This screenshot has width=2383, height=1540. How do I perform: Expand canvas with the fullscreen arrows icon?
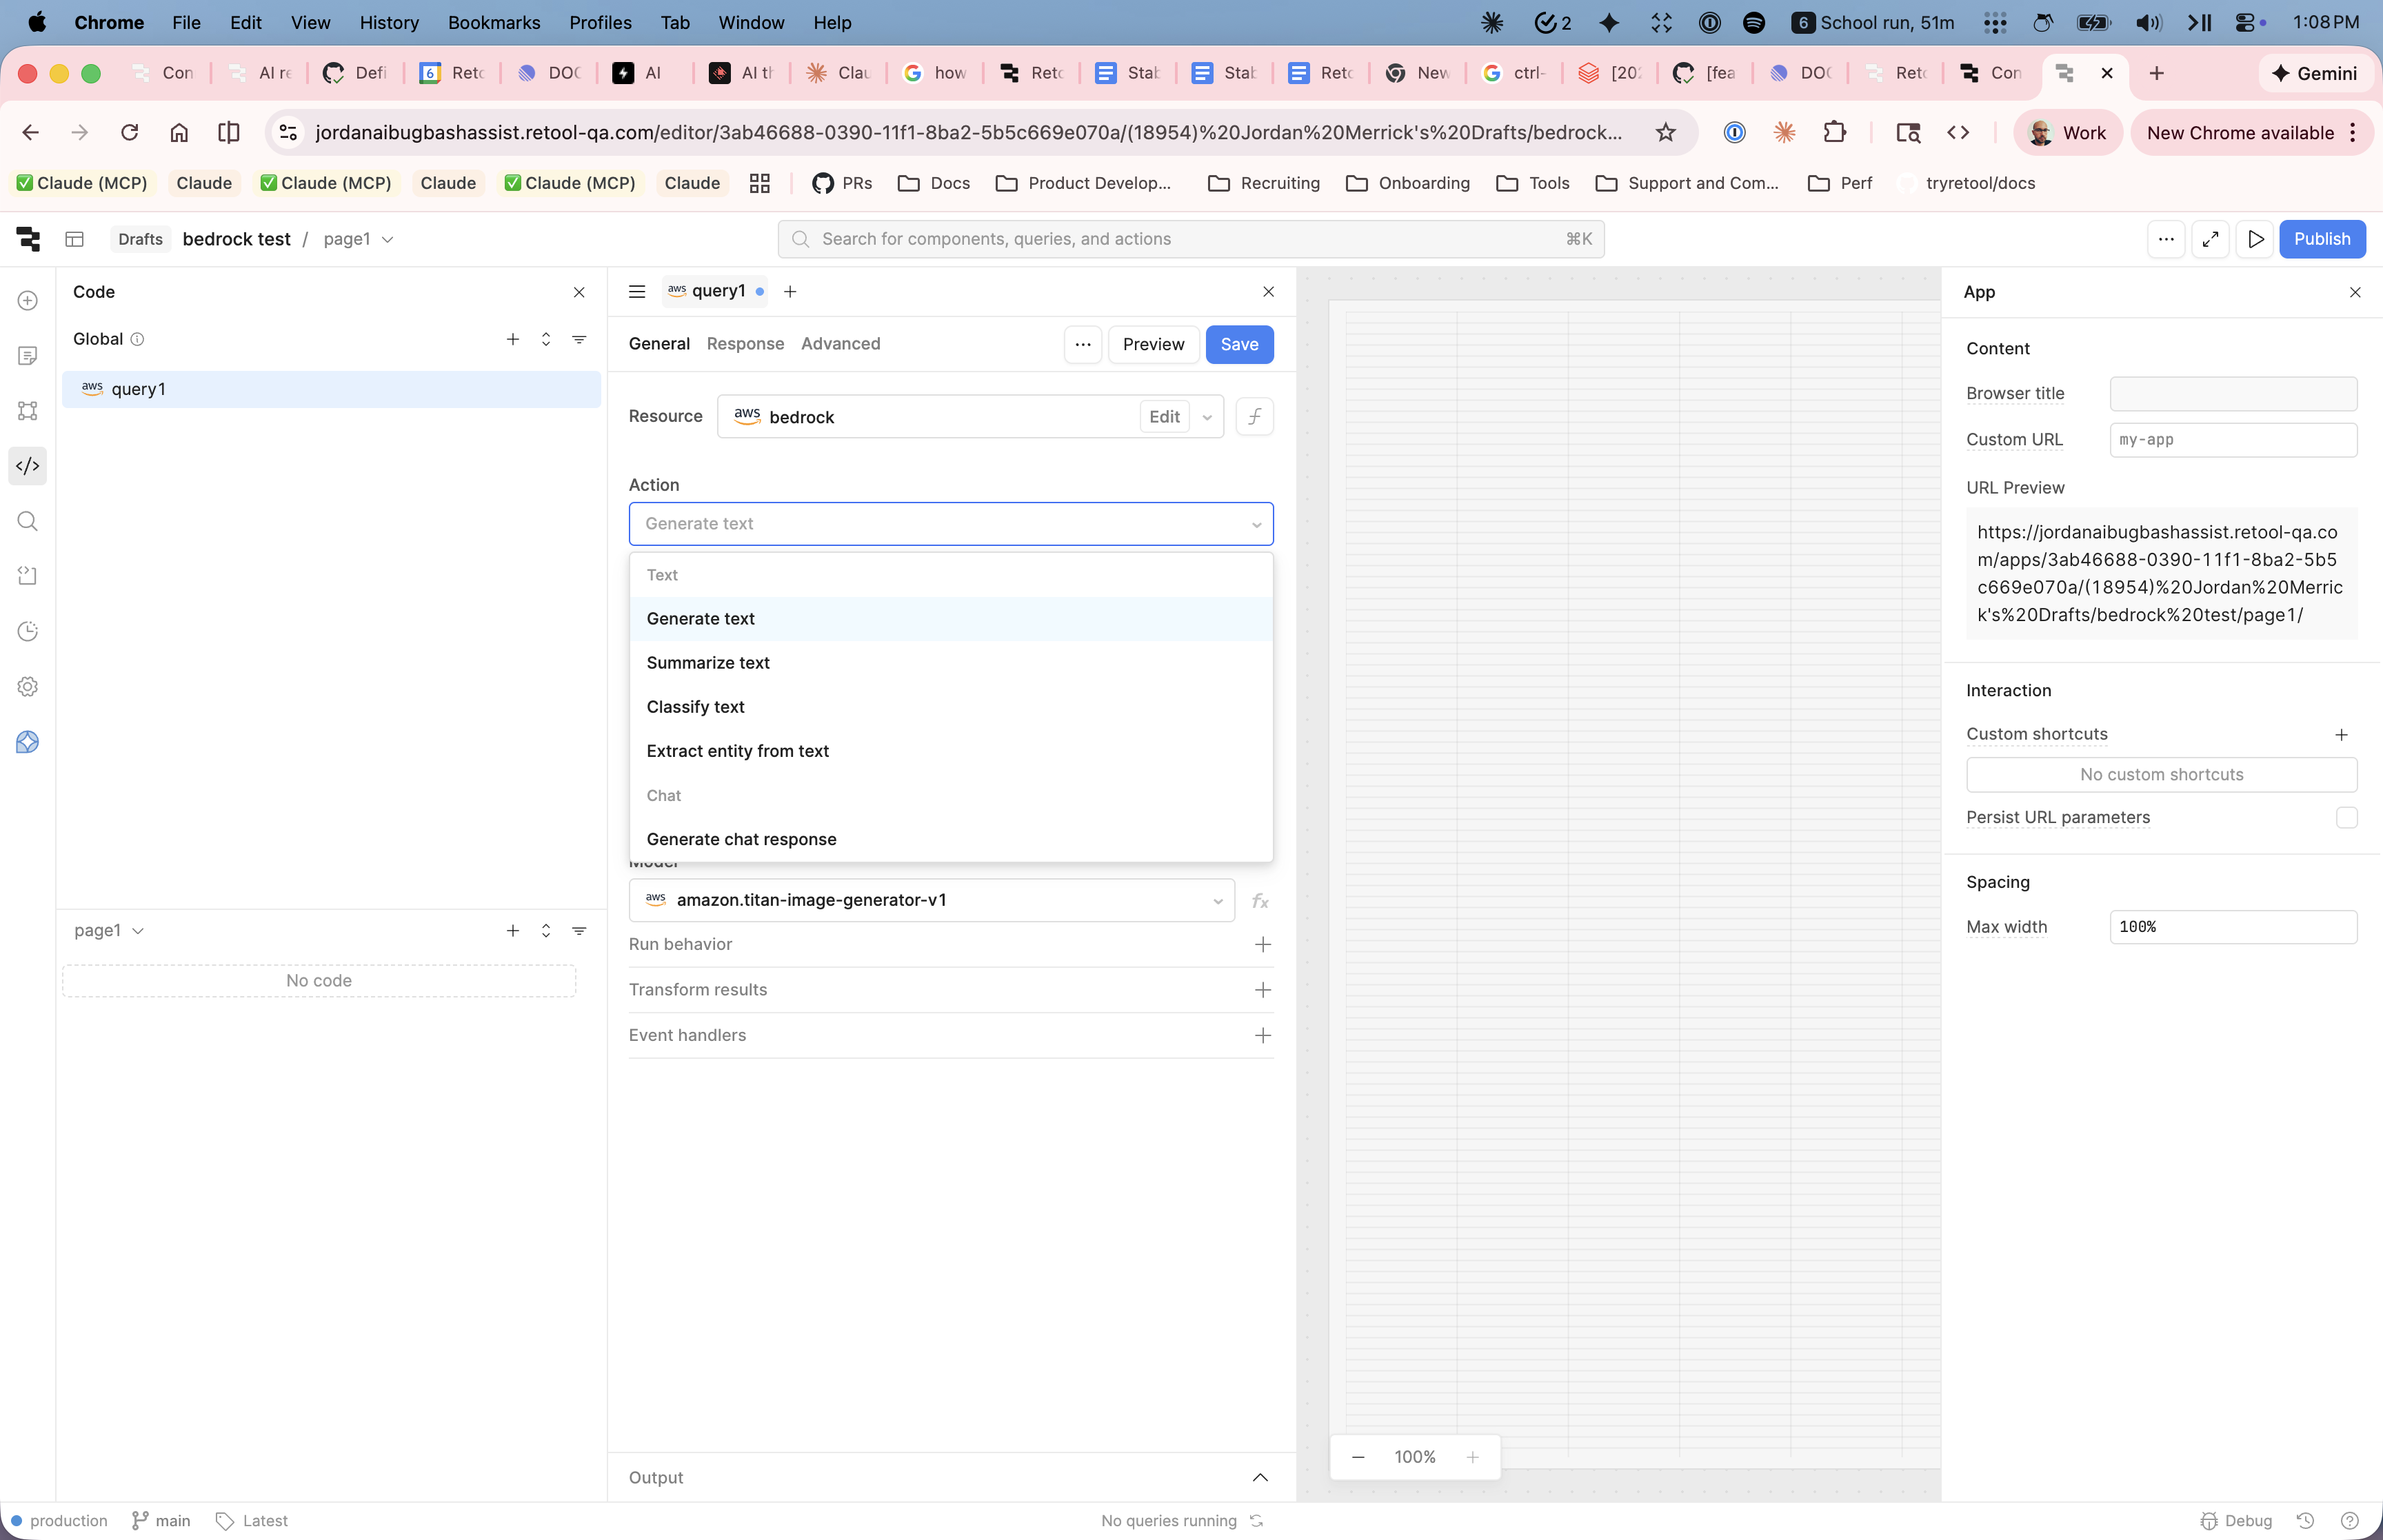[x=2211, y=239]
